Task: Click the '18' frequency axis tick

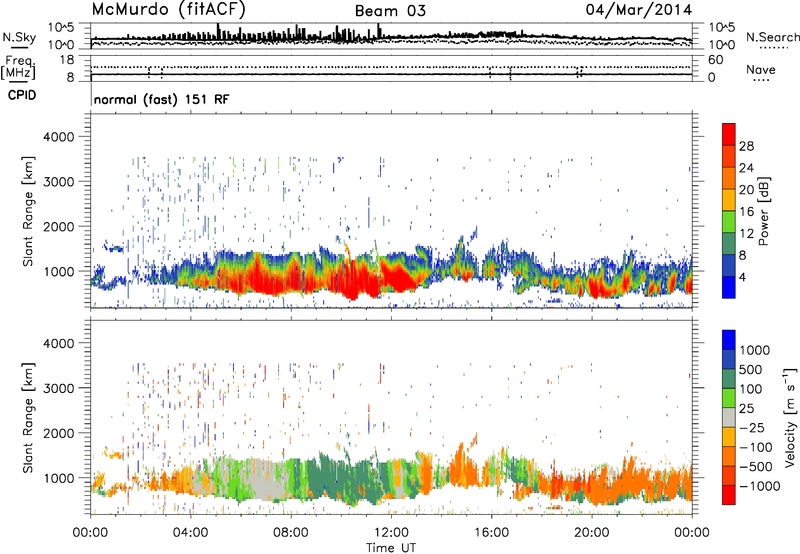Action: pos(67,60)
